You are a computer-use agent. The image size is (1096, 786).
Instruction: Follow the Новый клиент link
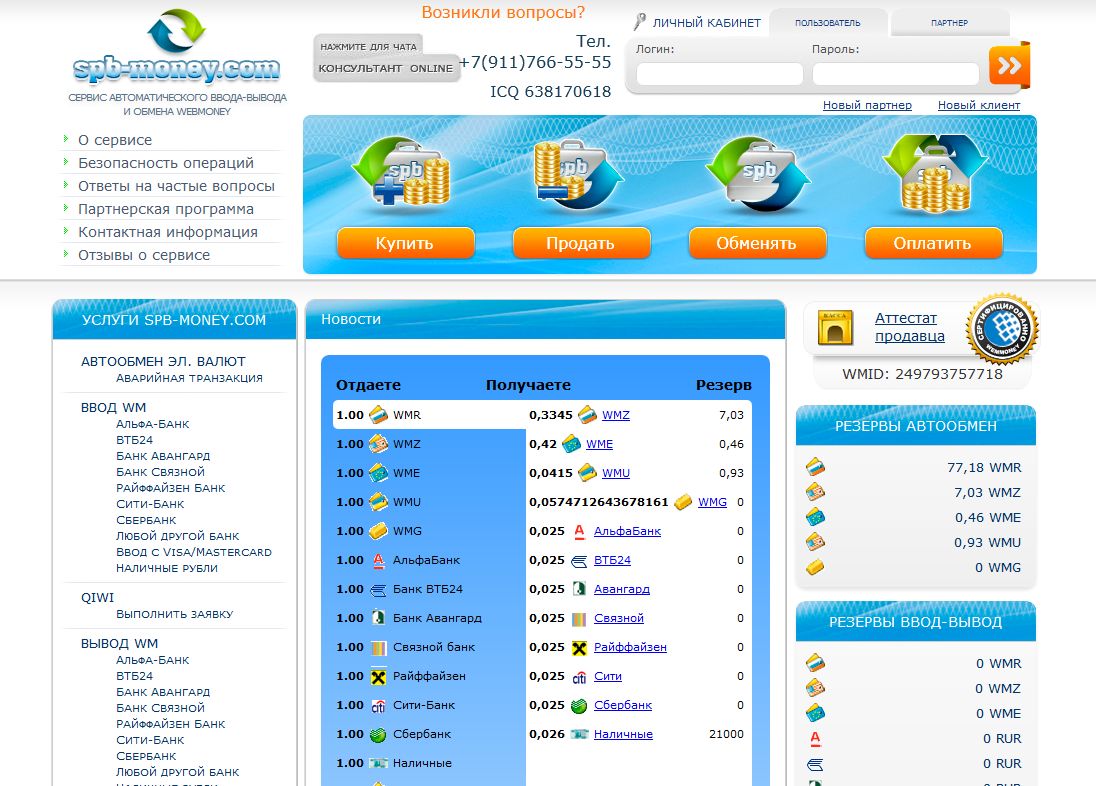(x=979, y=105)
